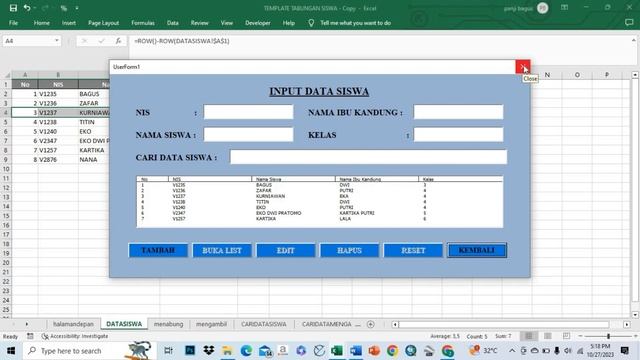Select cell V2876 in the worksheet
The image size is (640, 360).
coord(58,160)
